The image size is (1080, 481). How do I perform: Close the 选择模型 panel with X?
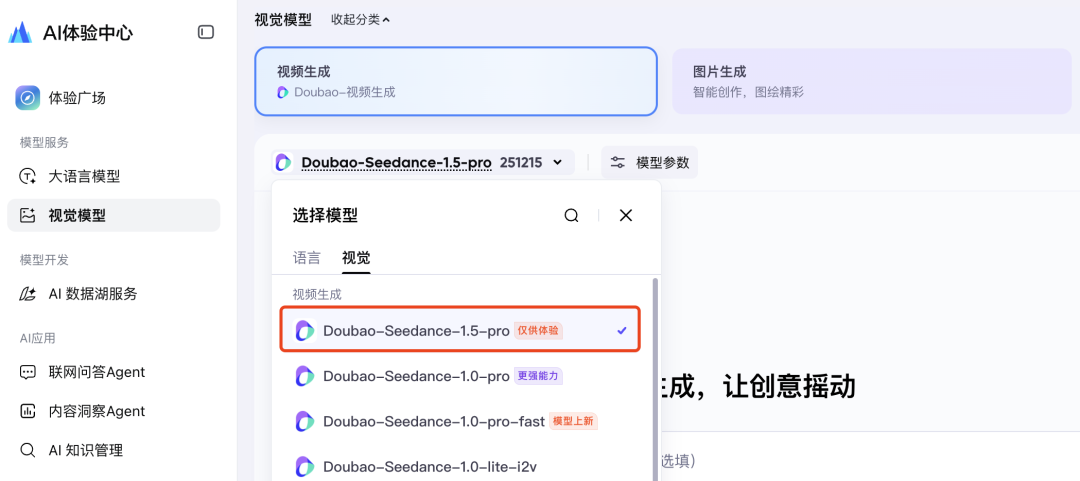click(x=625, y=216)
